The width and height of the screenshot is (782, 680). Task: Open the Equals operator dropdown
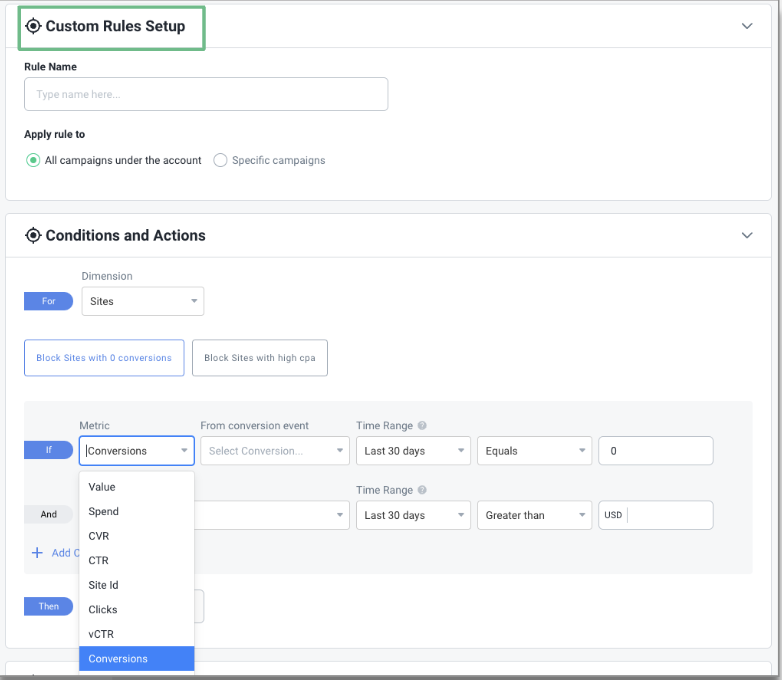[x=534, y=451]
